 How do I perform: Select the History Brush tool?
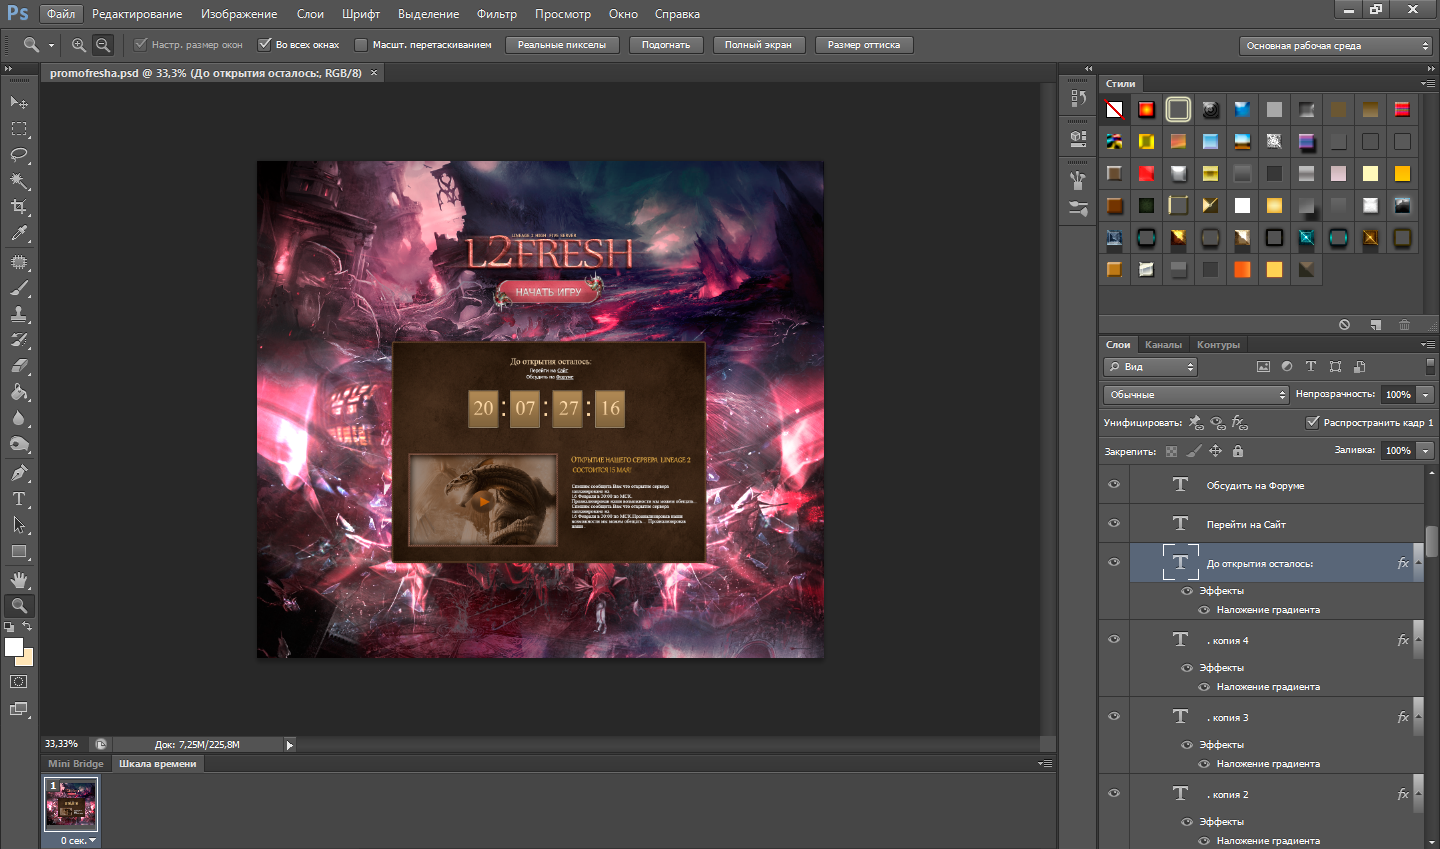point(19,340)
